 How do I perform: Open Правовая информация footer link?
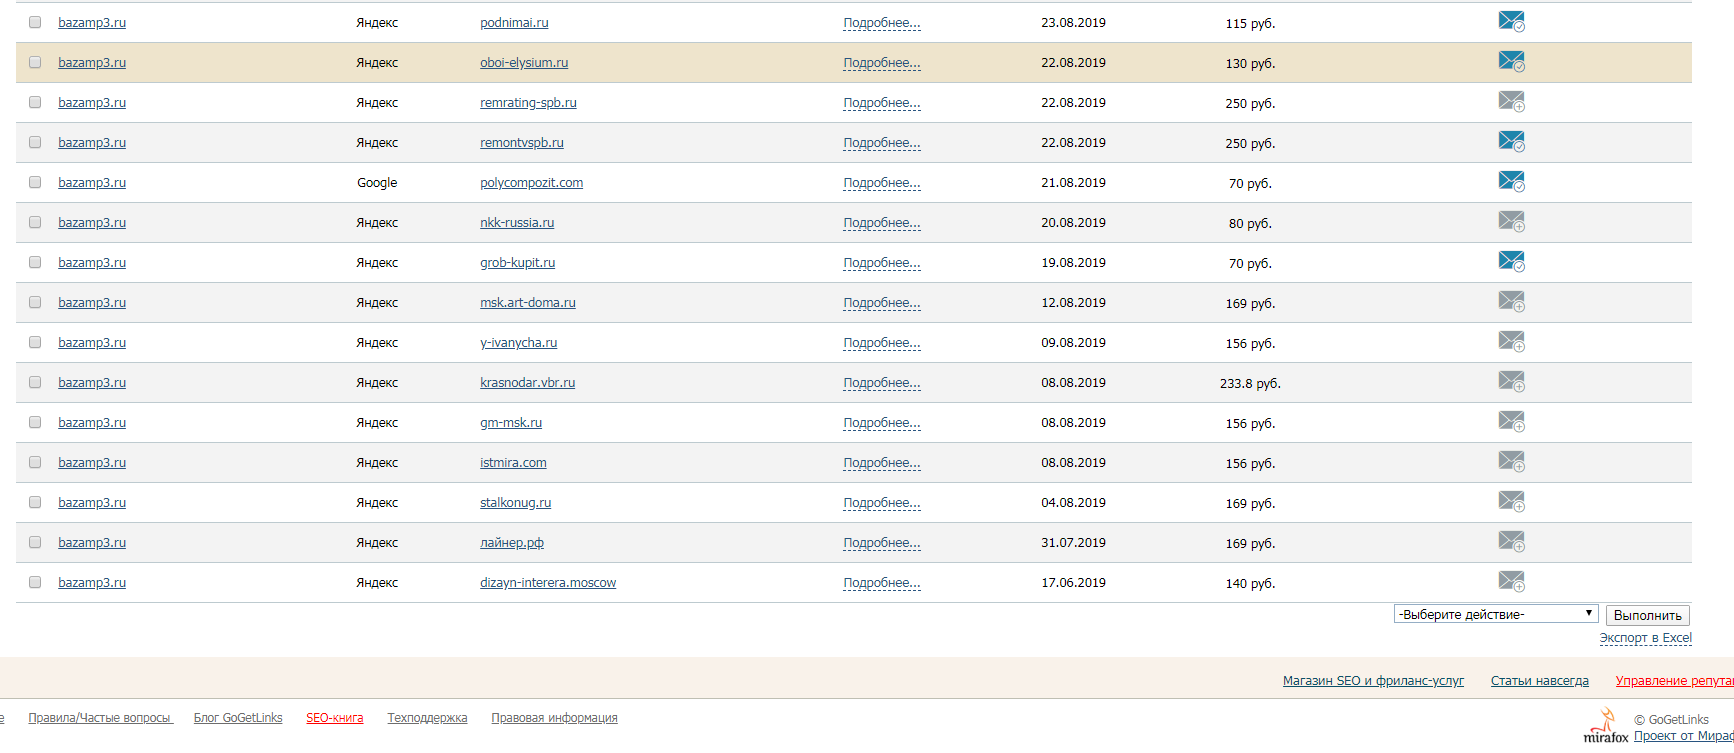click(x=554, y=718)
